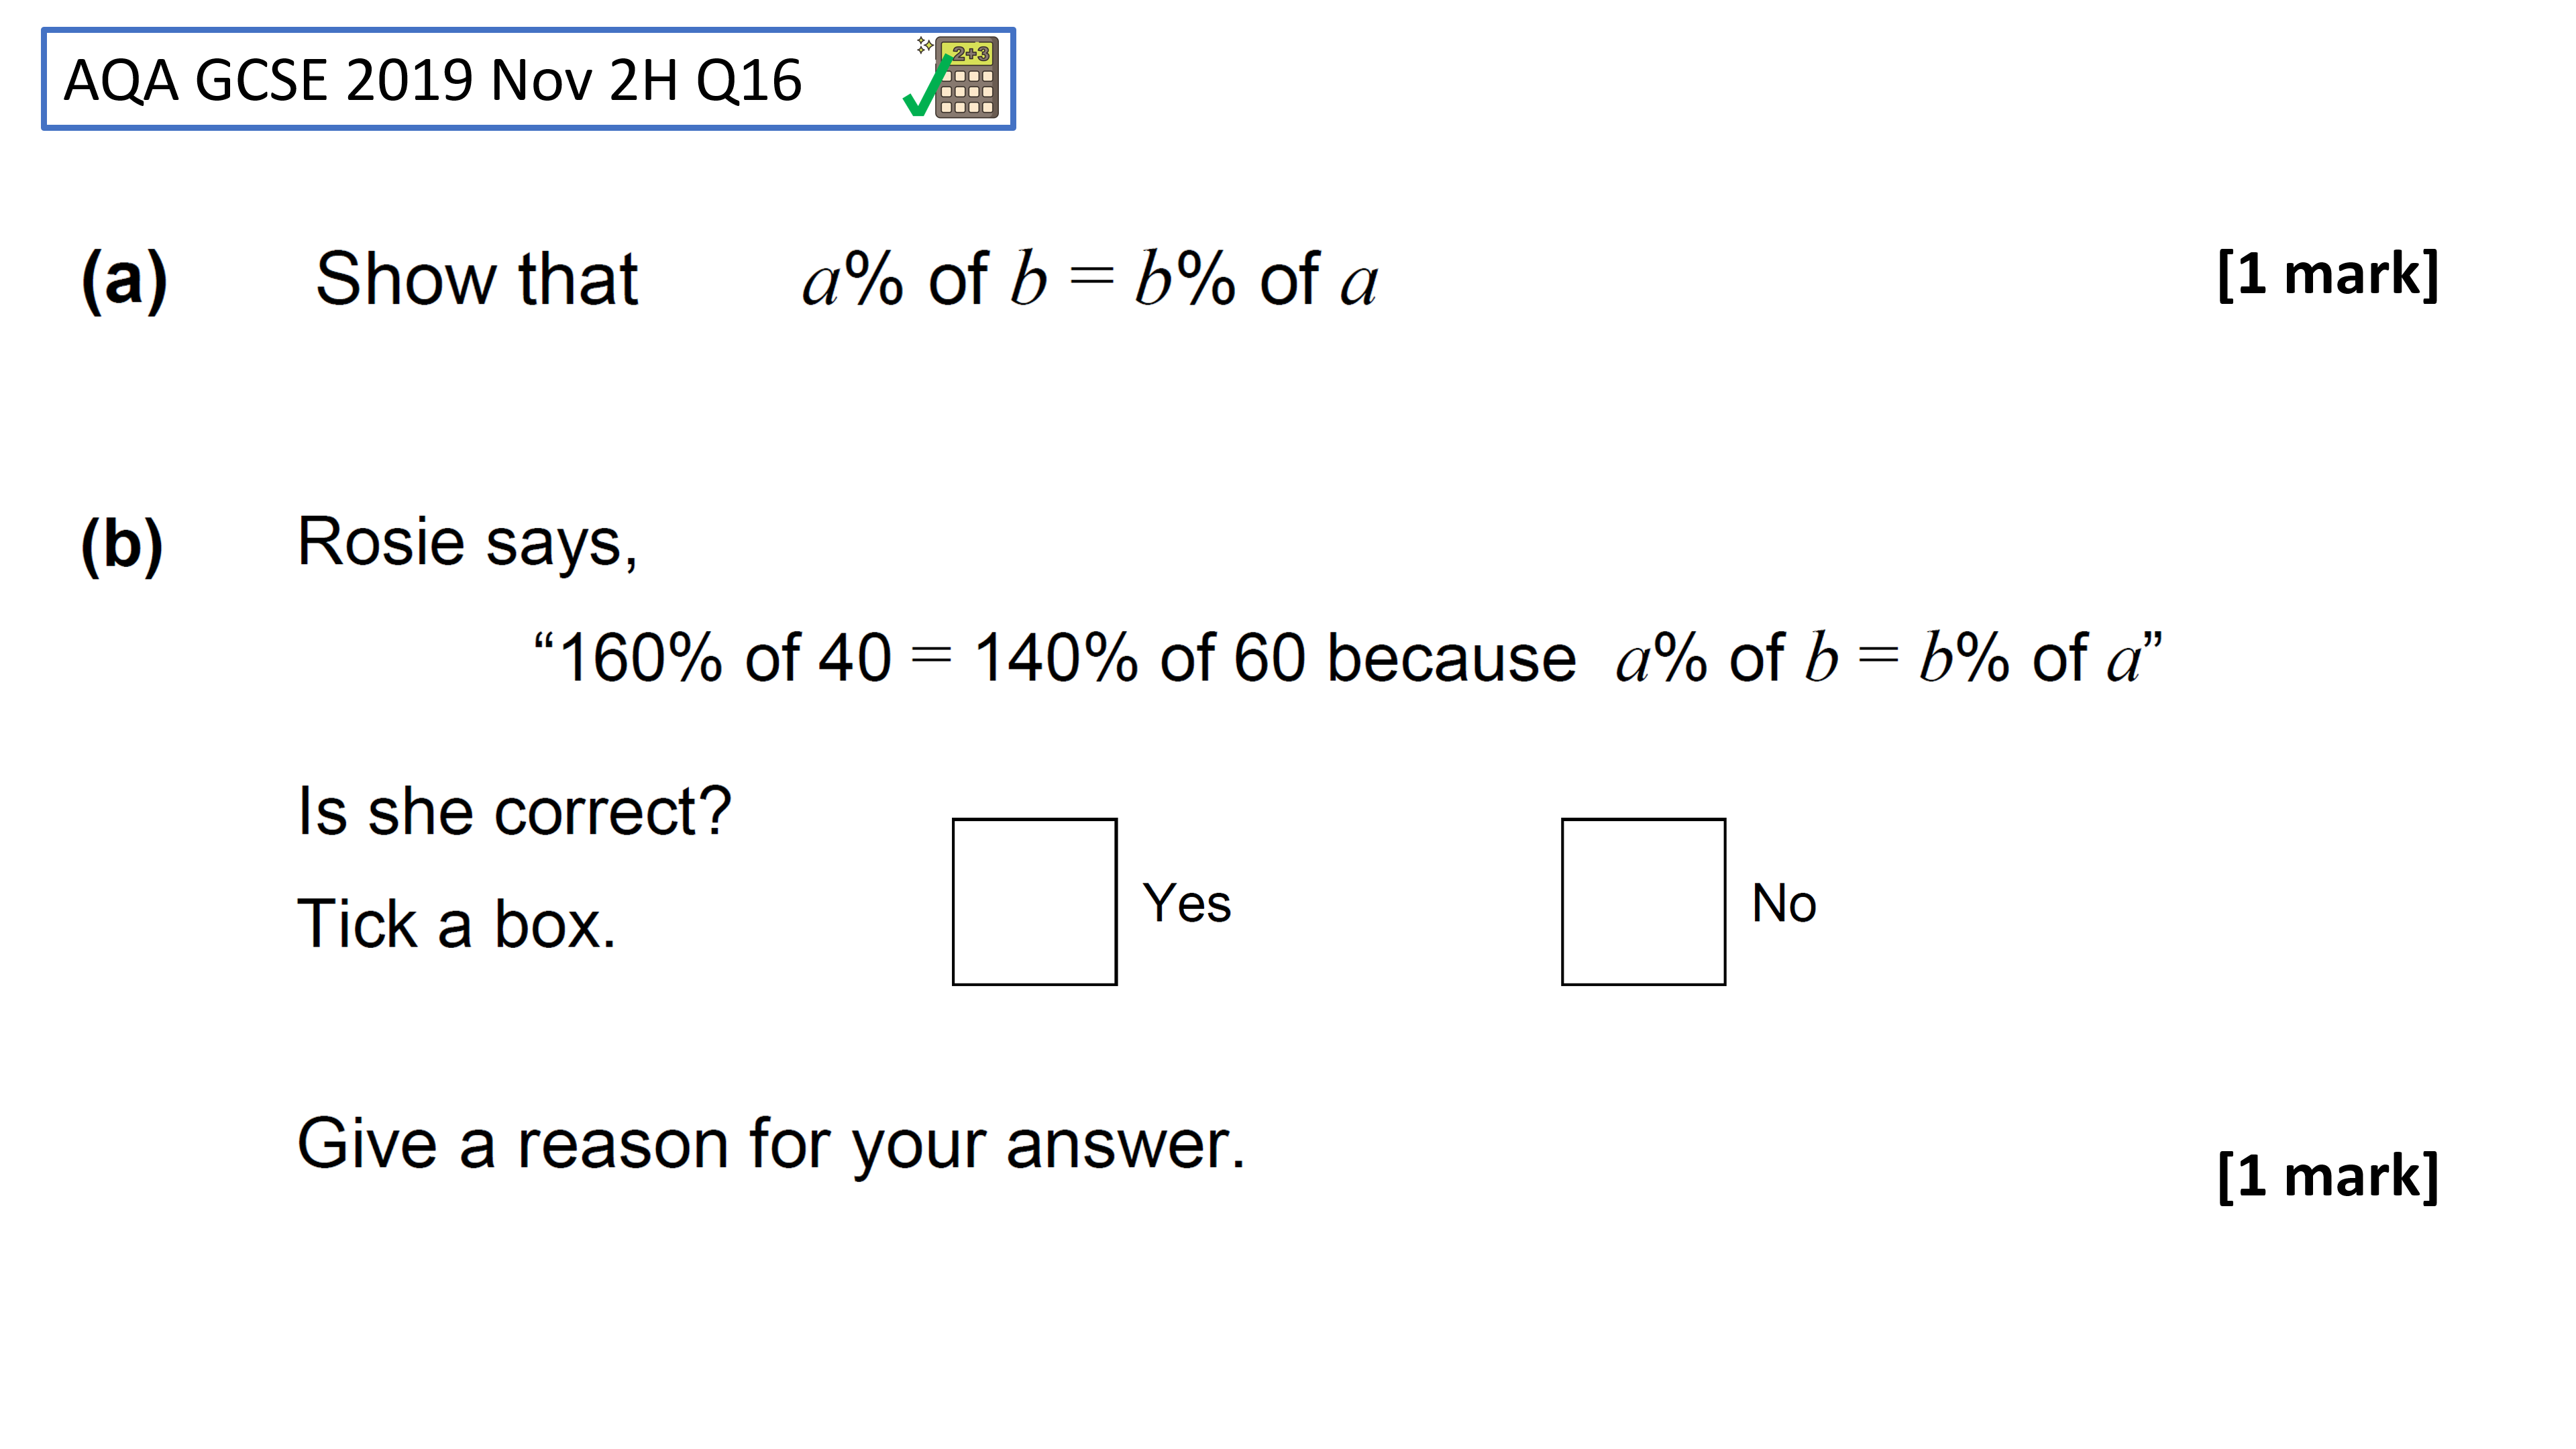Image resolution: width=2576 pixels, height=1449 pixels.
Task: Click the 'Yes' label text
Action: coord(1186,903)
